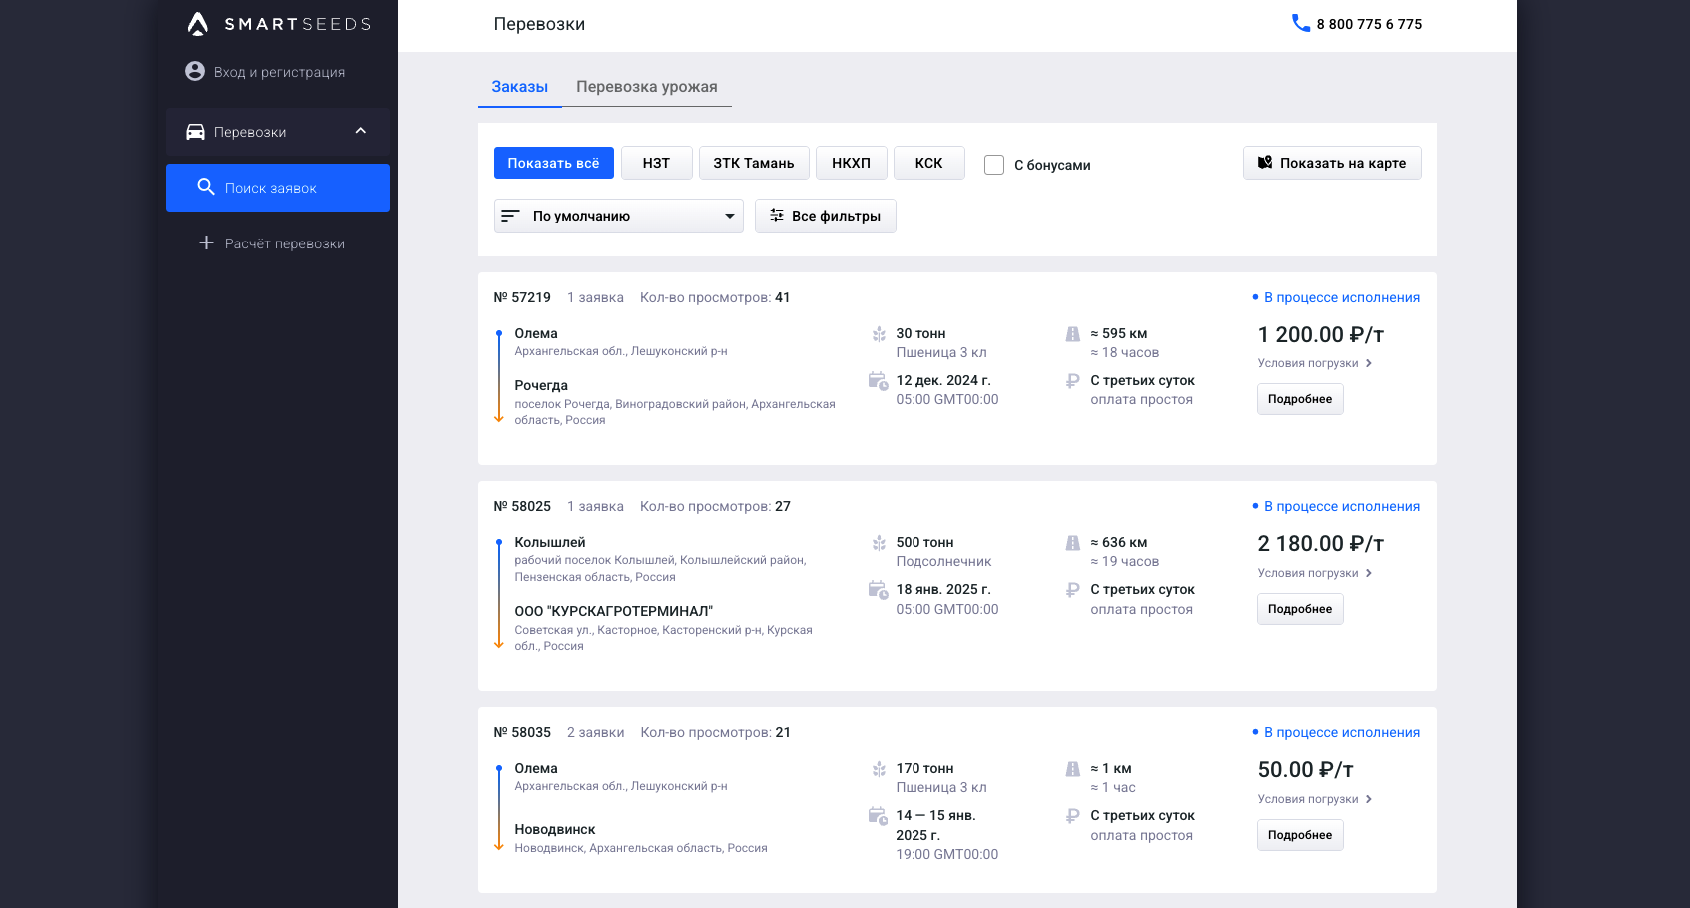Collapse the Перевозки sidebar section
This screenshot has width=1690, height=908.
coord(361,131)
